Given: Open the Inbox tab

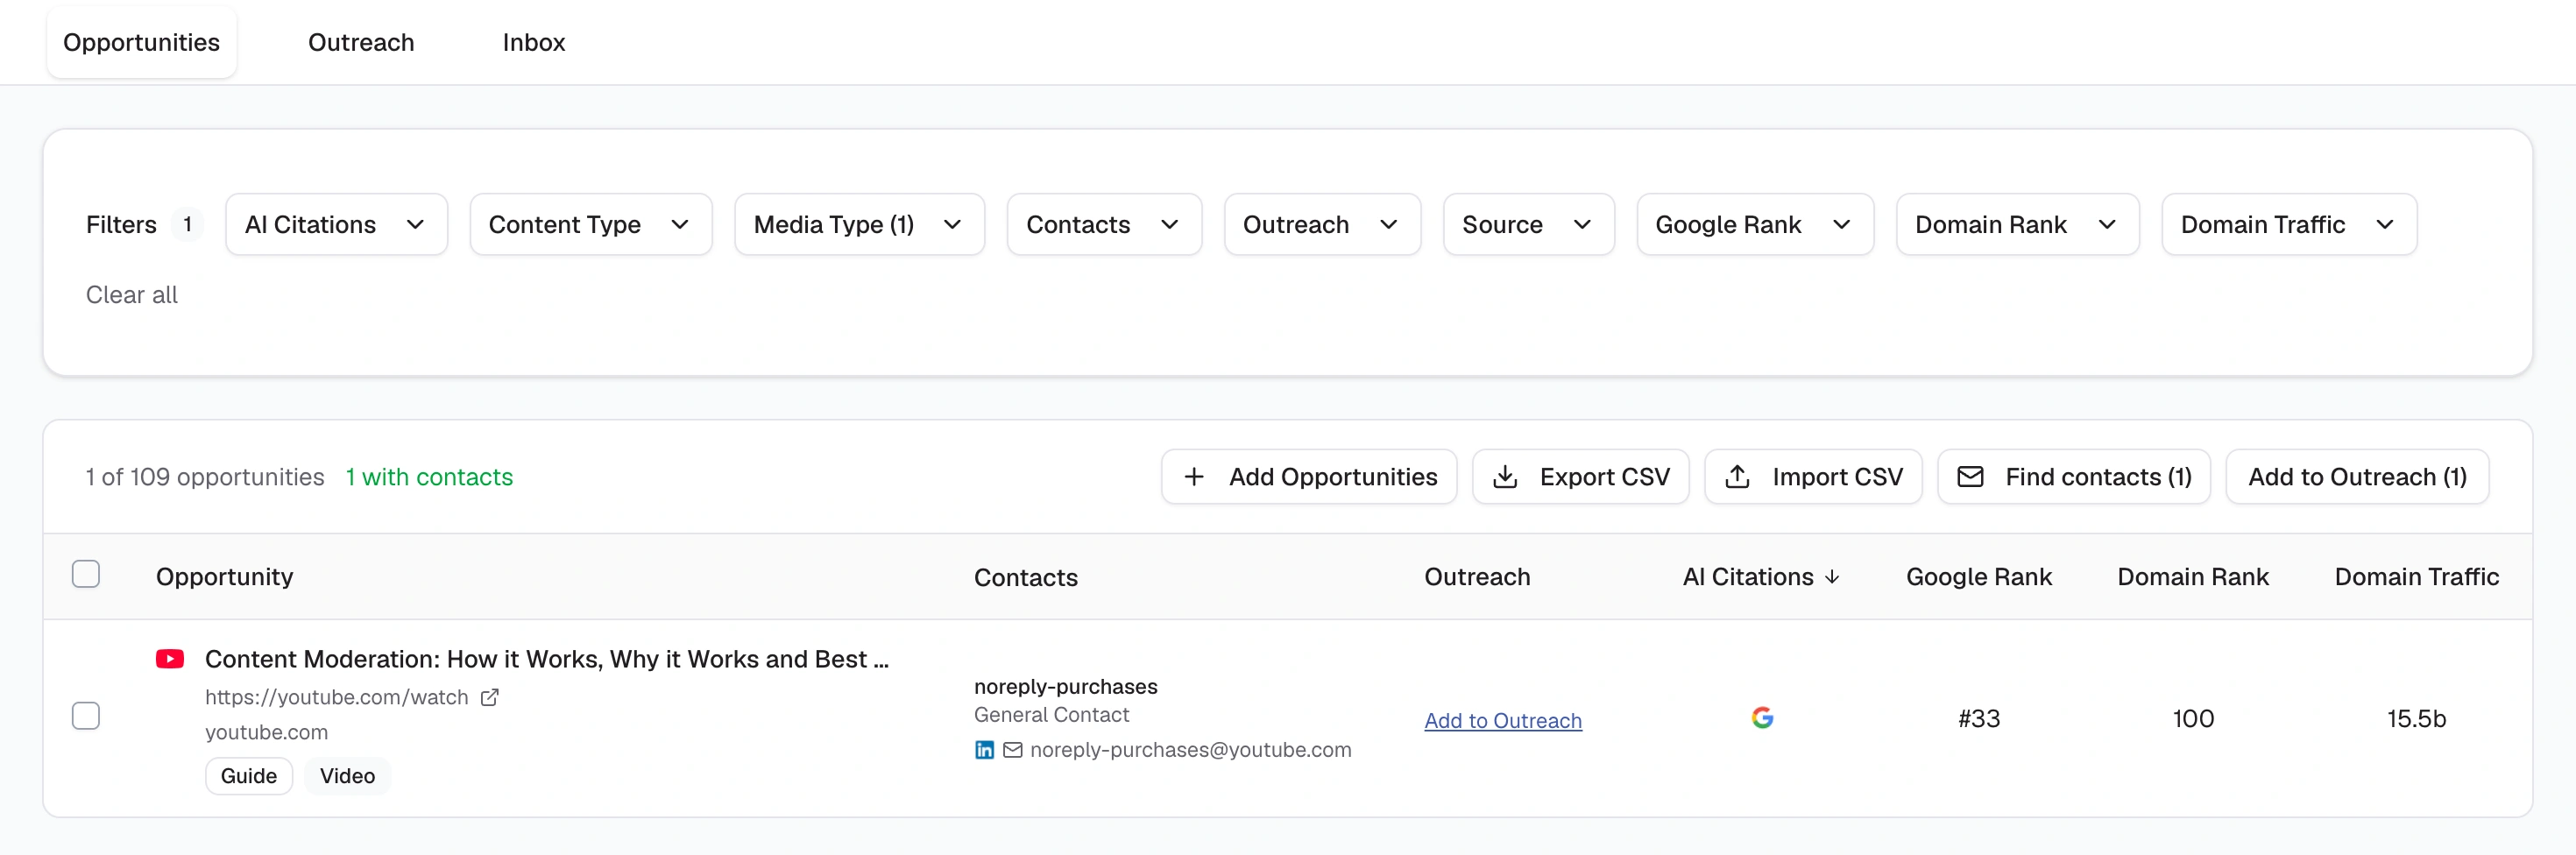Looking at the screenshot, I should (534, 42).
